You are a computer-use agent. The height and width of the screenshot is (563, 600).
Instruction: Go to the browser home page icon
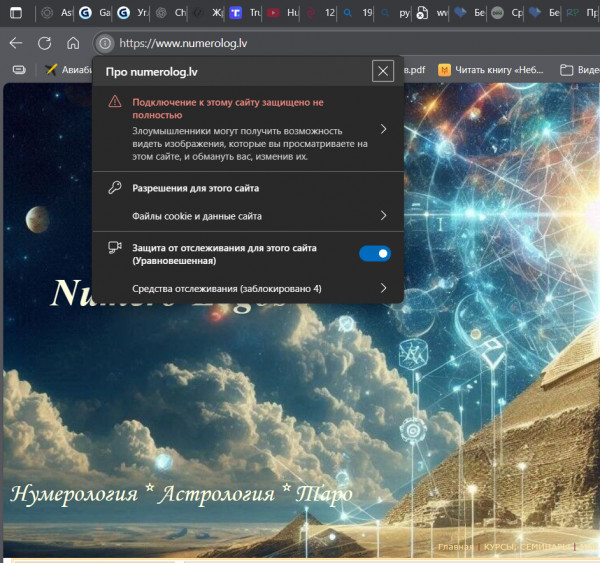pyautogui.click(x=73, y=43)
